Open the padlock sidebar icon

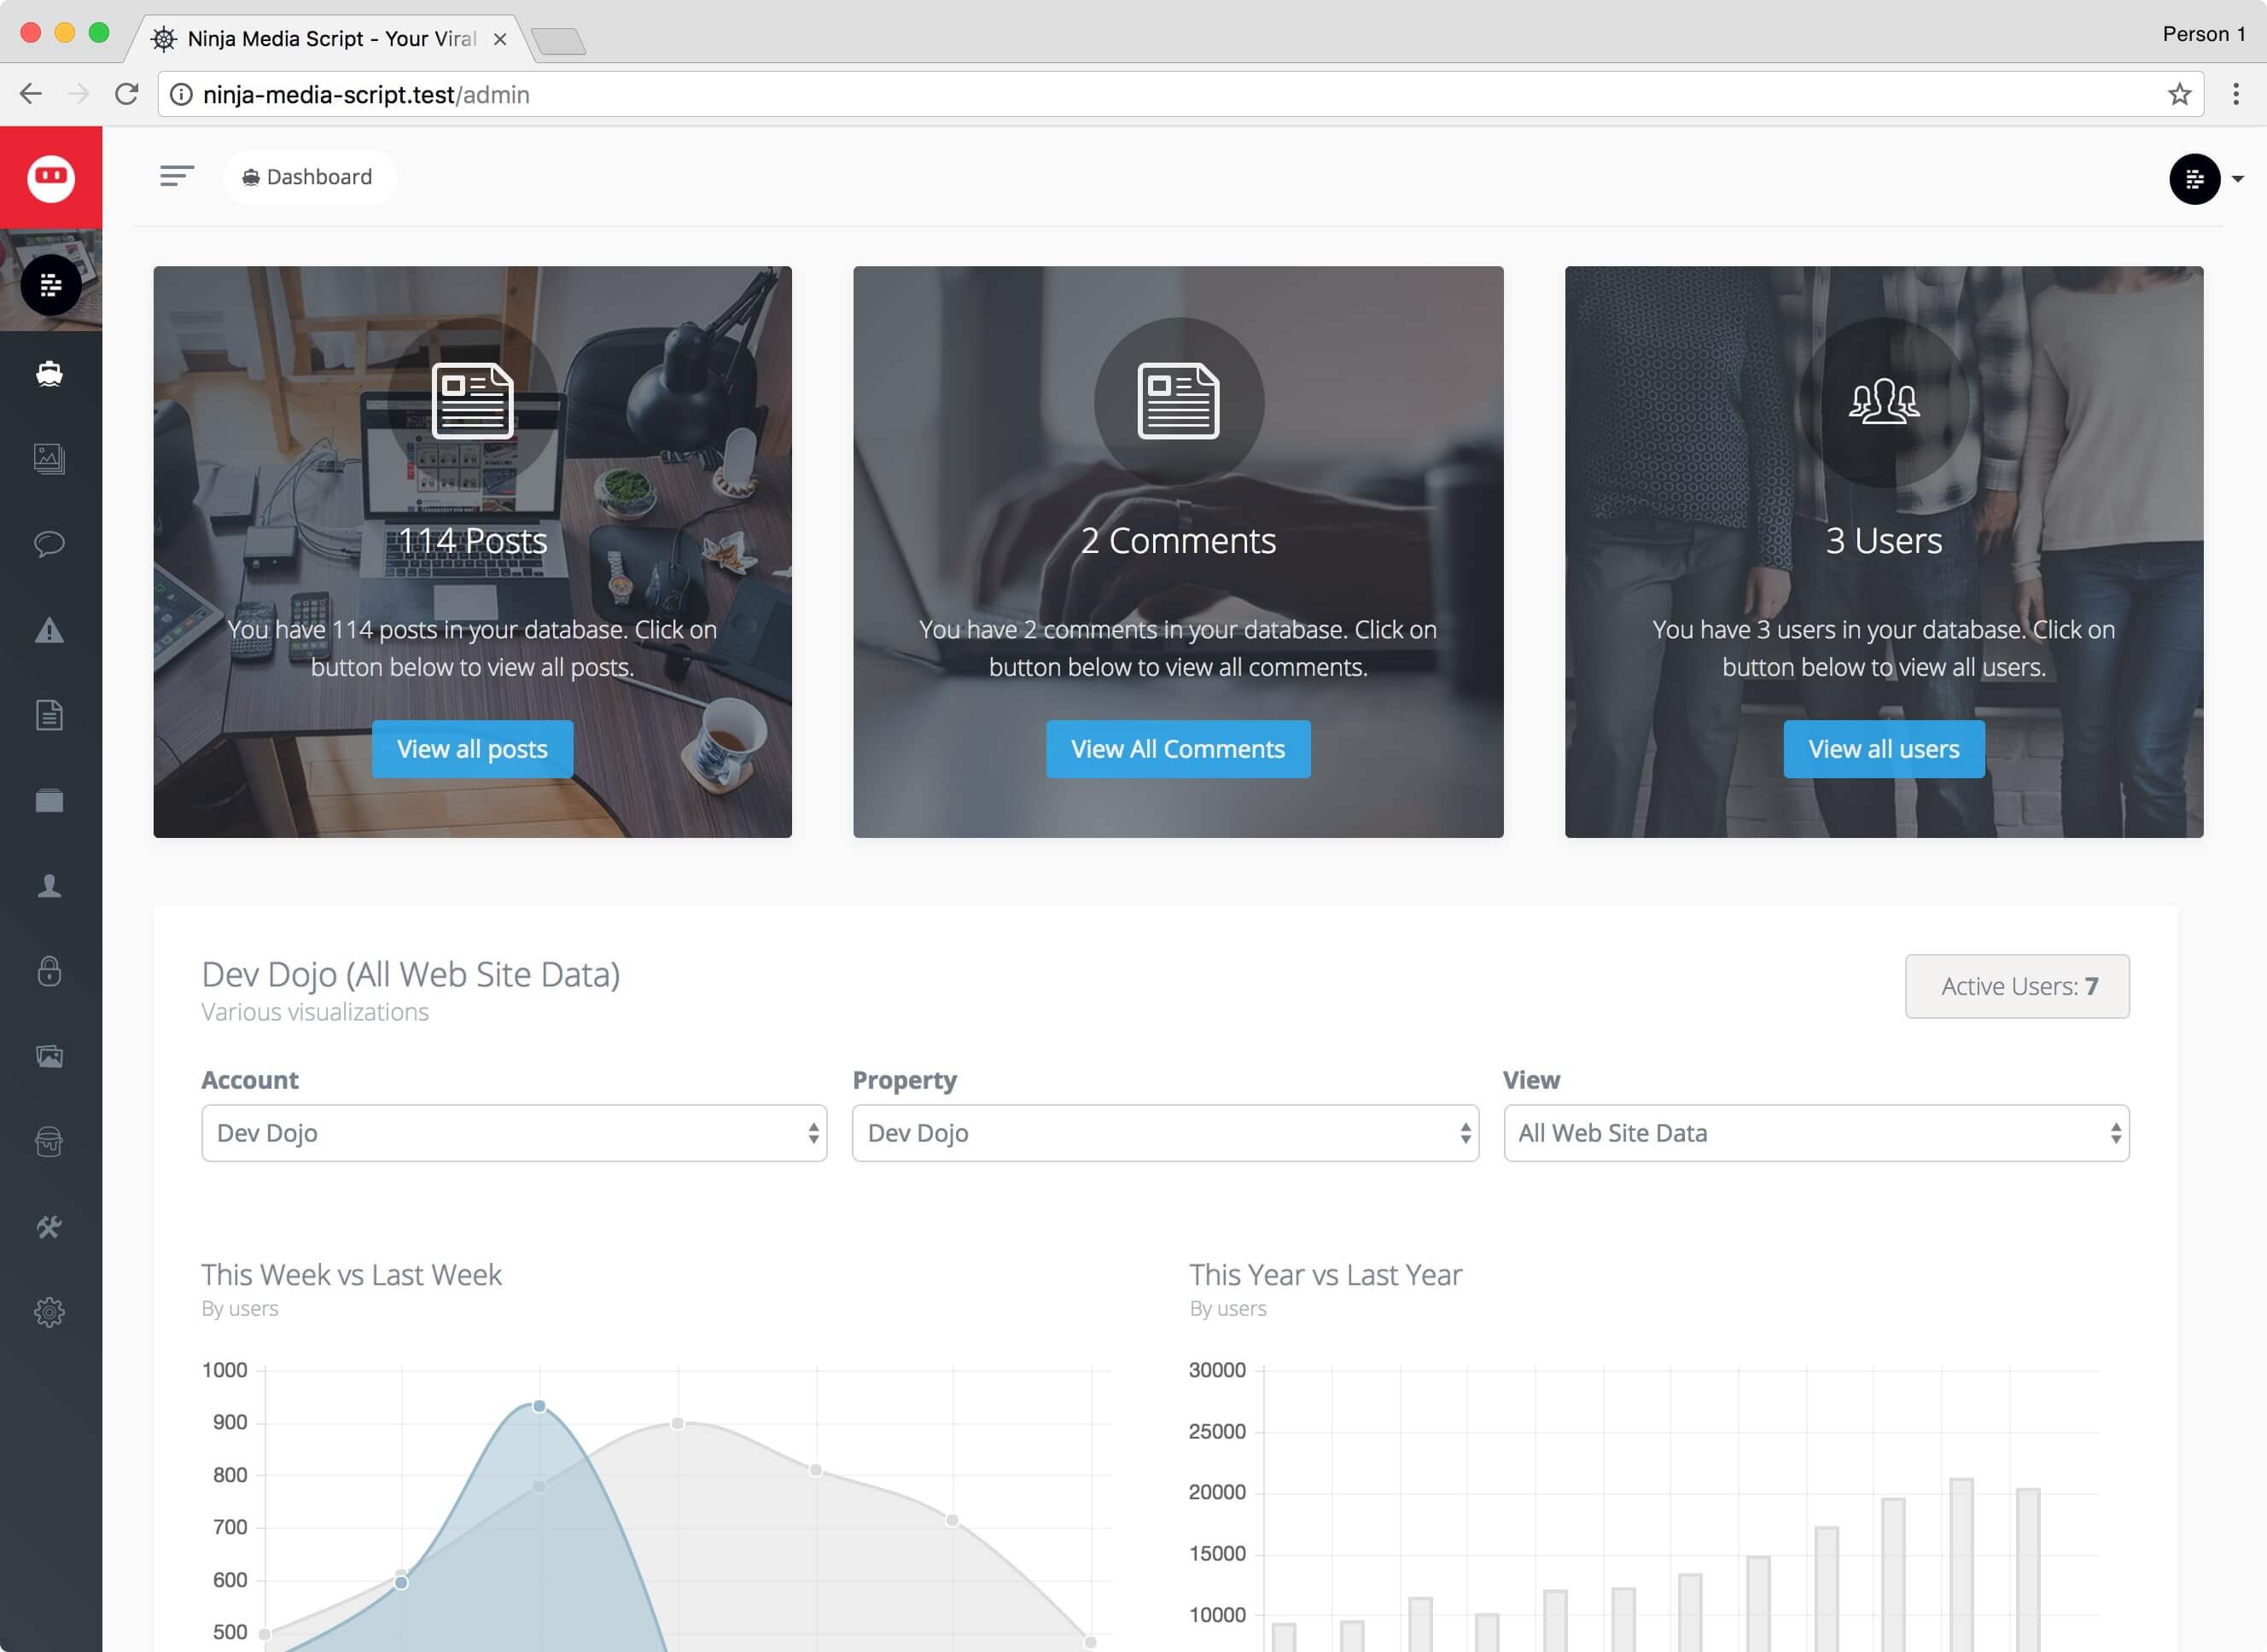click(x=49, y=971)
